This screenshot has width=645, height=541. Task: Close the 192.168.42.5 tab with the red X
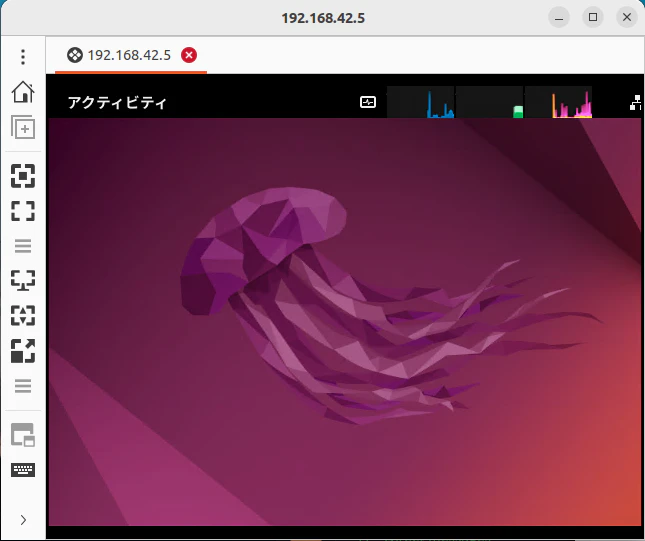point(189,55)
